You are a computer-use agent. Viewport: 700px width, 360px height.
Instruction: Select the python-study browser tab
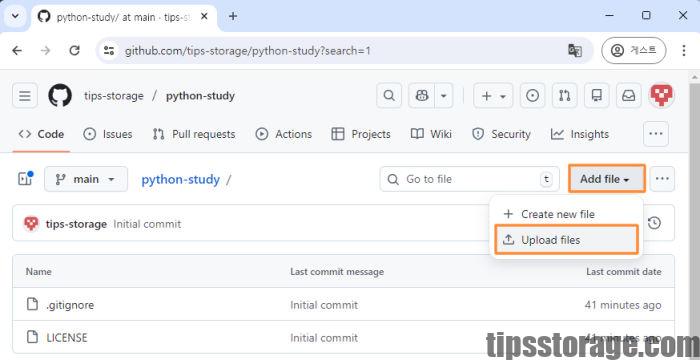[124, 17]
